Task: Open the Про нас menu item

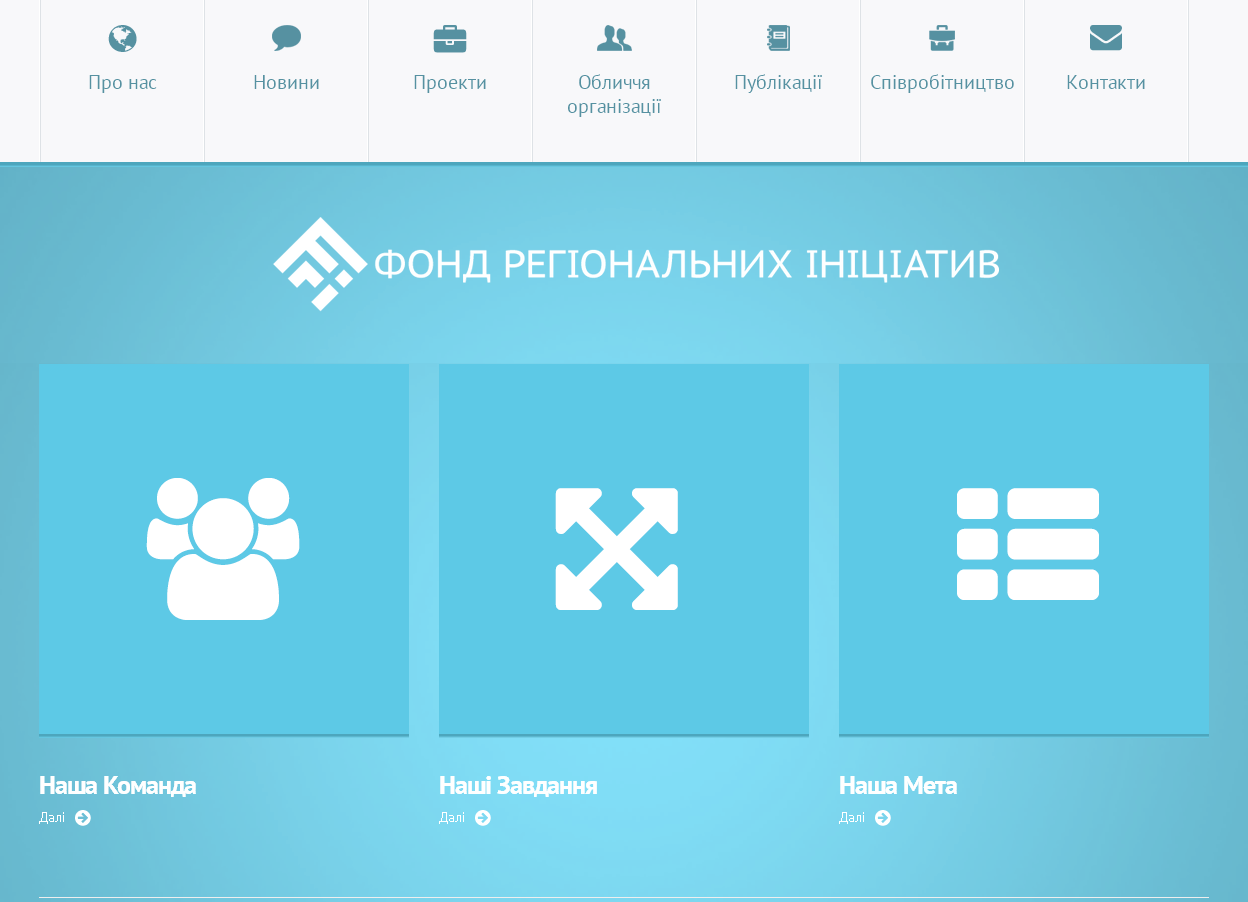Action: [x=122, y=83]
